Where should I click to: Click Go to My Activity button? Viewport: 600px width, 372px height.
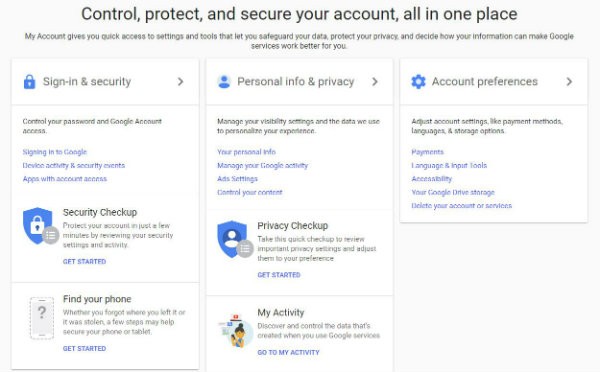click(x=288, y=352)
